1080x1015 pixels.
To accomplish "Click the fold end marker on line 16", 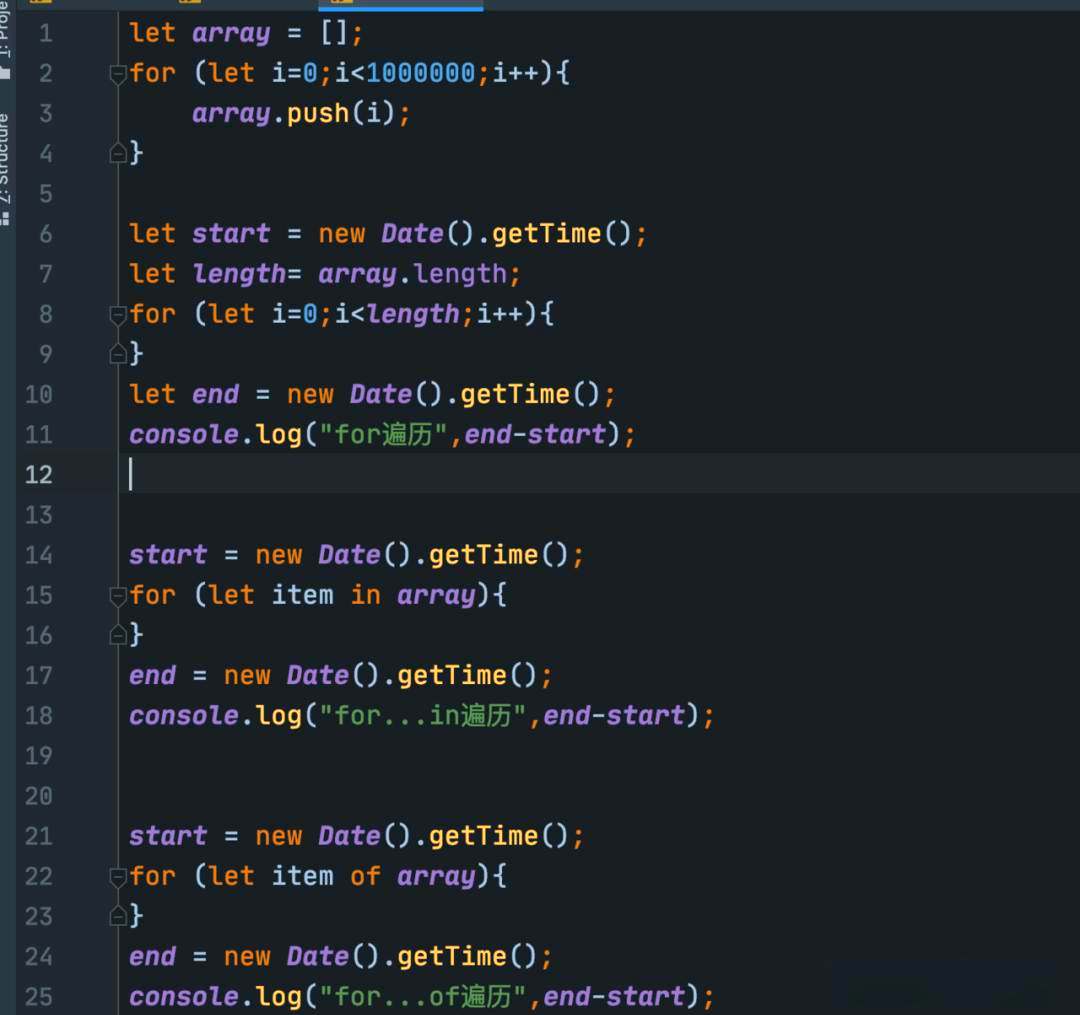I will [x=118, y=635].
